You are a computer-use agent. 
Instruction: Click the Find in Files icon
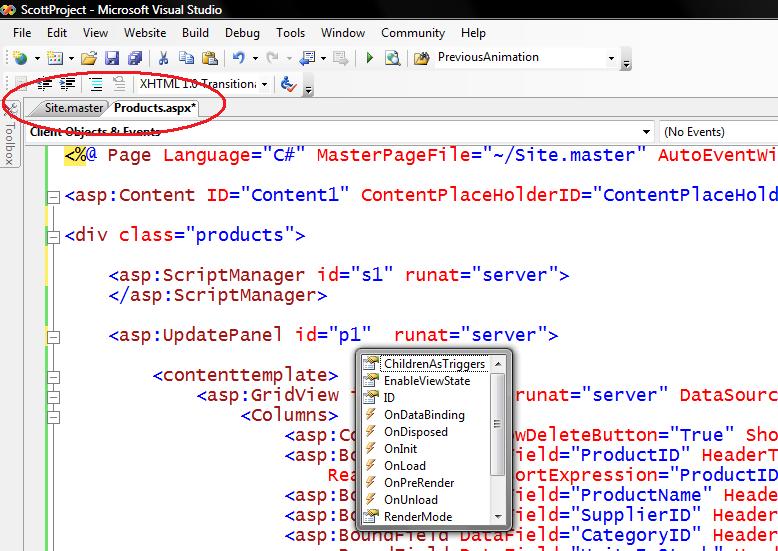click(x=421, y=59)
